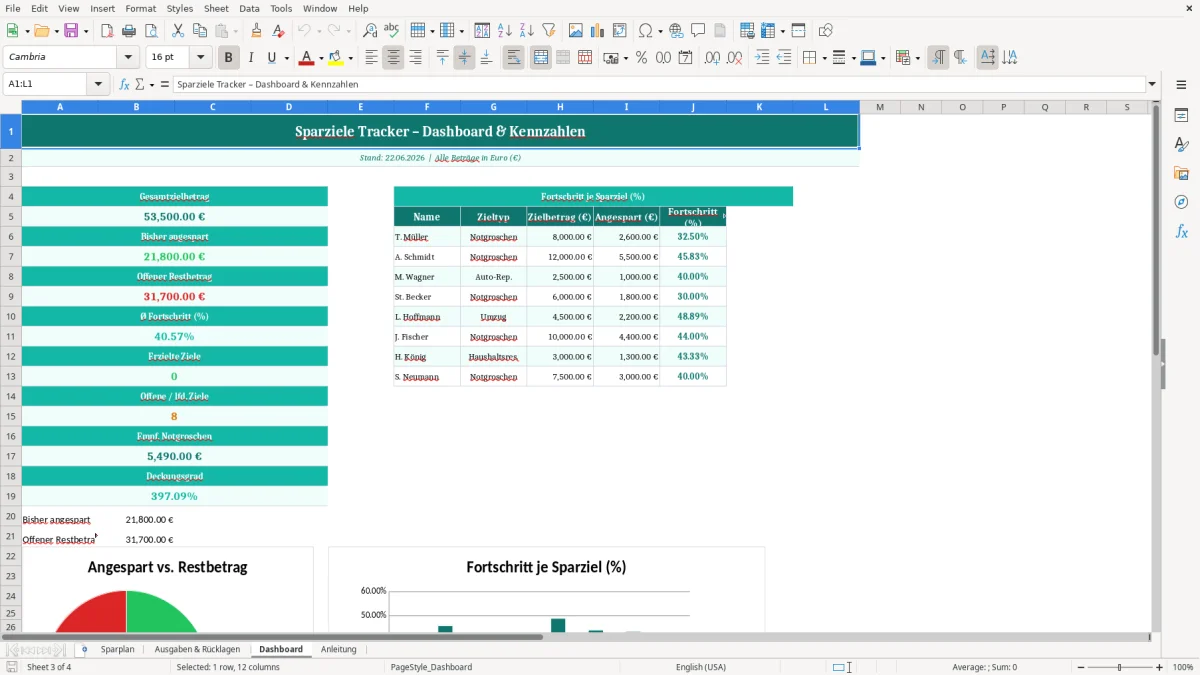
Task: Open sidebar Gallery panel
Action: click(1181, 173)
